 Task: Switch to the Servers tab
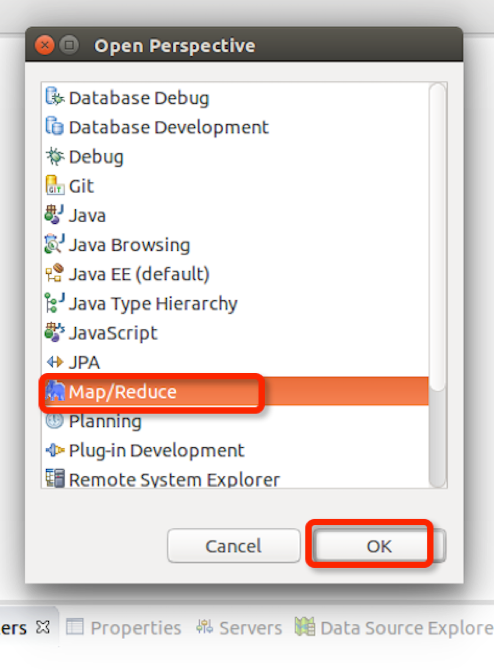click(239, 628)
